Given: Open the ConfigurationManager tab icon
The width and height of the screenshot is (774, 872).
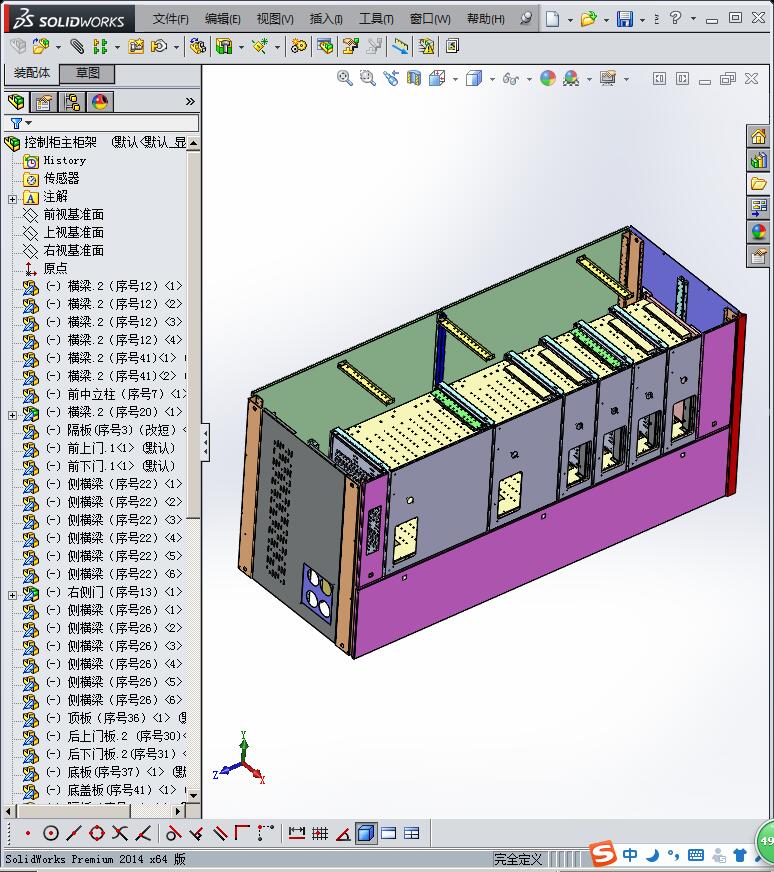Looking at the screenshot, I should pyautogui.click(x=72, y=102).
